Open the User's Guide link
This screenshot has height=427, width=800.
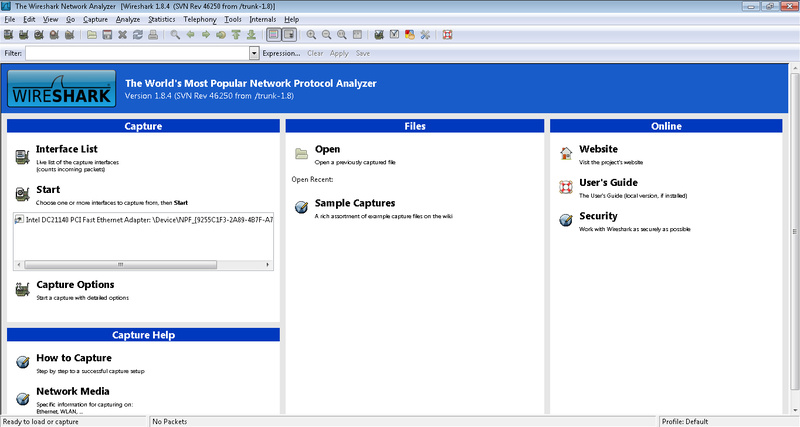click(608, 183)
